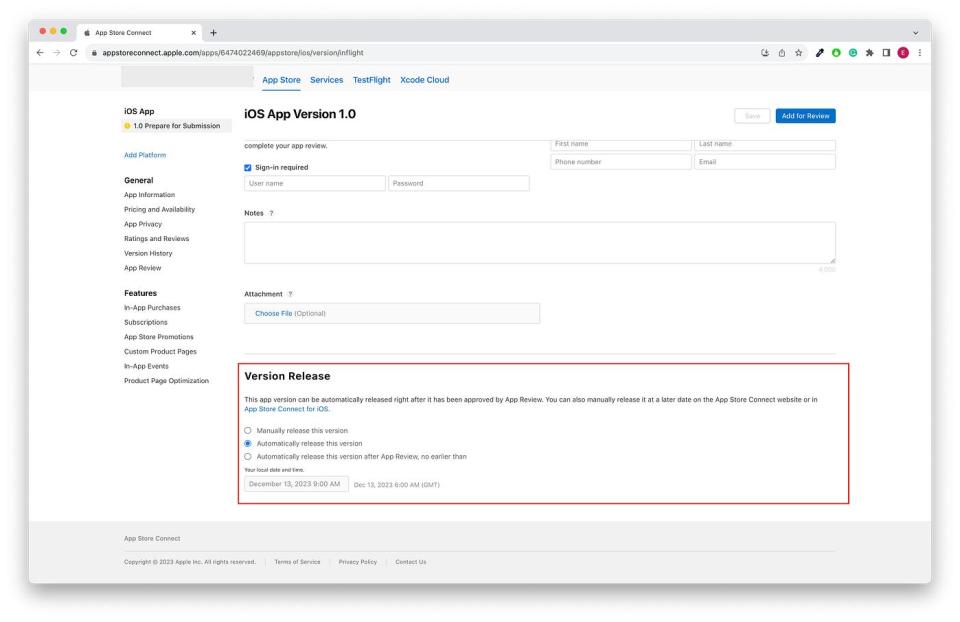Click the padlock site info icon
Image resolution: width=960 pixels, height=622 pixels.
click(x=94, y=53)
